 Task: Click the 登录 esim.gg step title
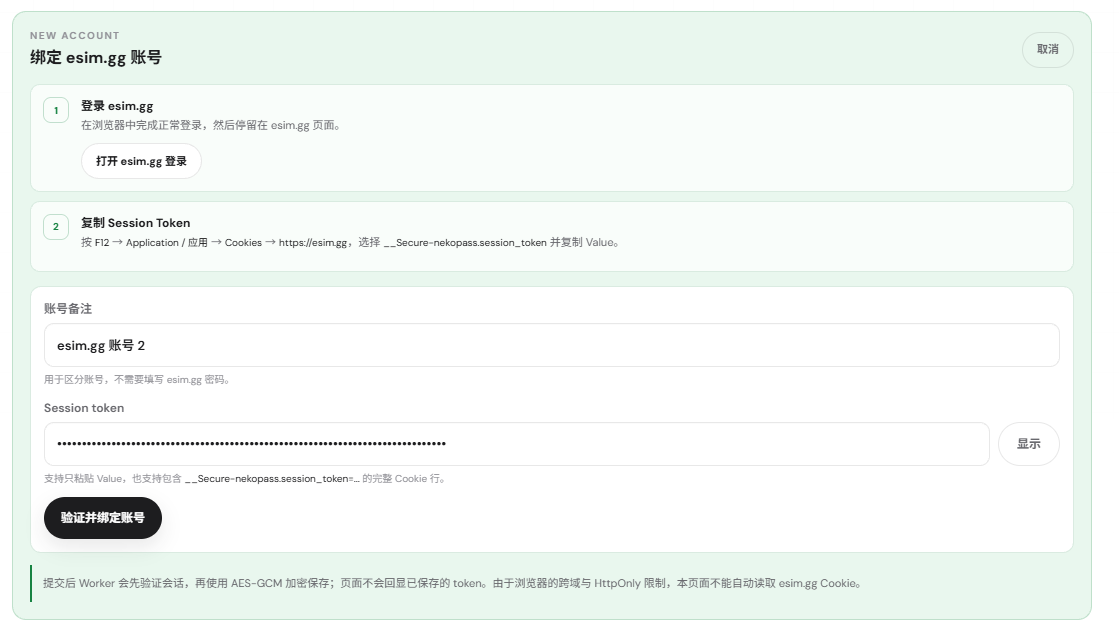tap(117, 106)
